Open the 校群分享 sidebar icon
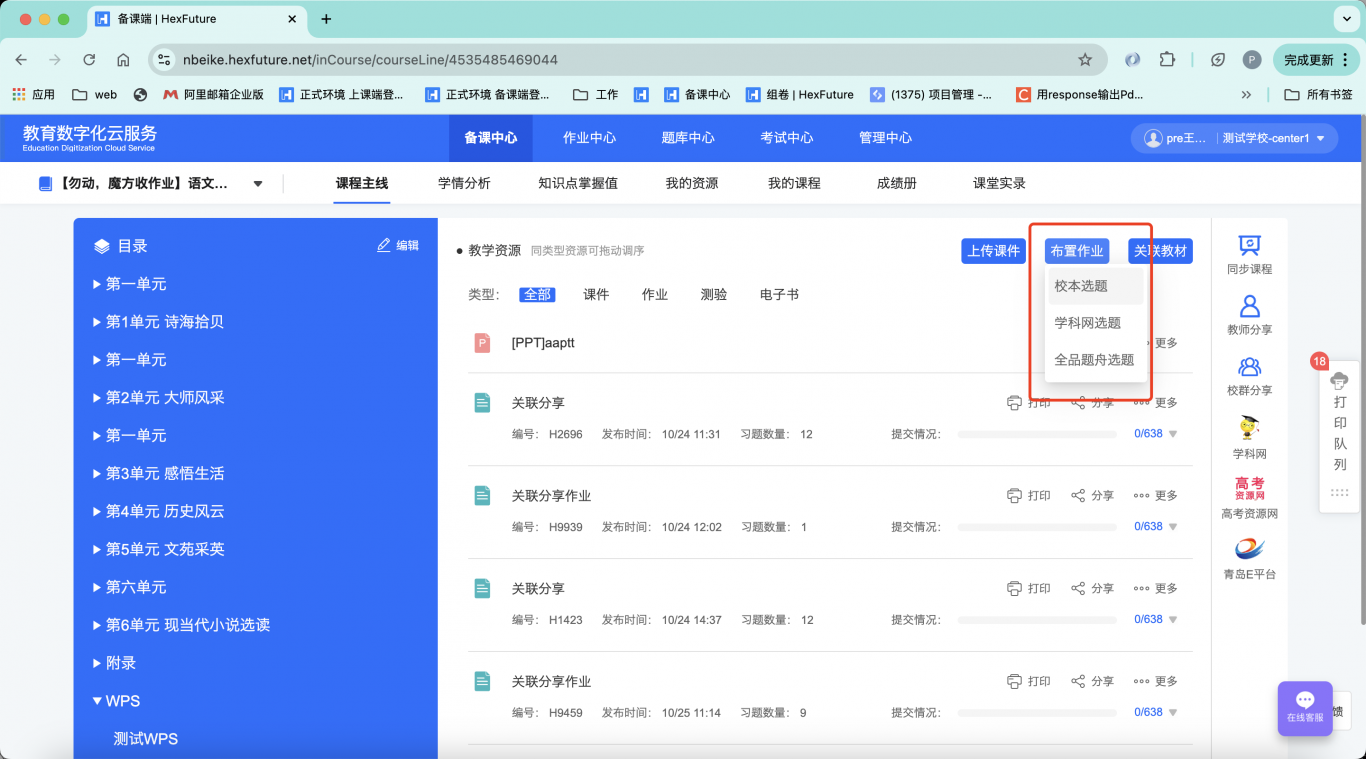 1249,376
